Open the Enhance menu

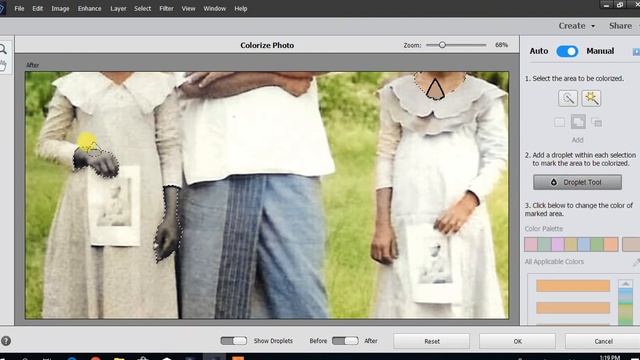coord(89,9)
